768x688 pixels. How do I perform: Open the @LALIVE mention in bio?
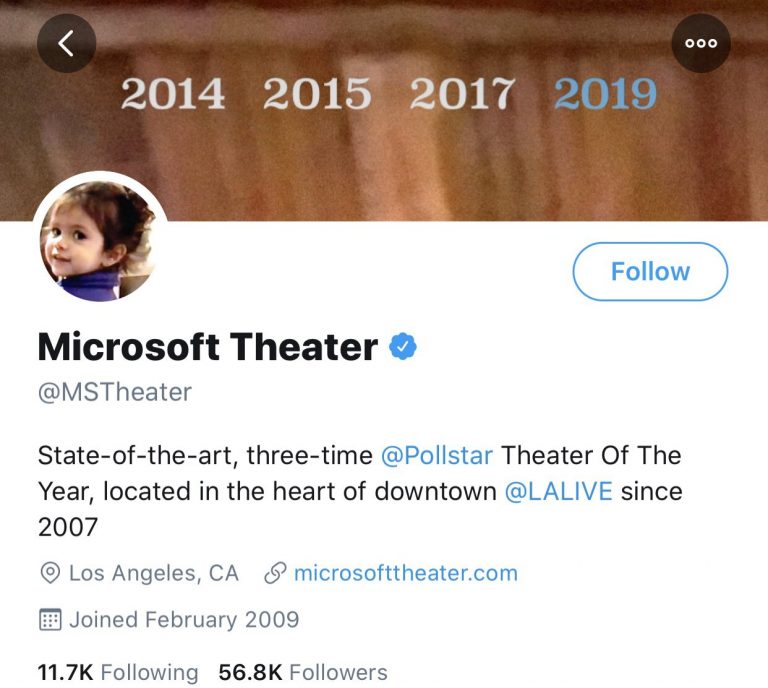tap(559, 492)
